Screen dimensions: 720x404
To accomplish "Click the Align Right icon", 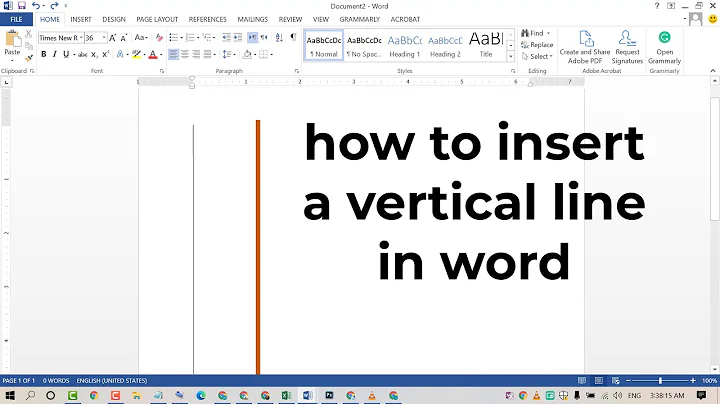I will pos(196,55).
